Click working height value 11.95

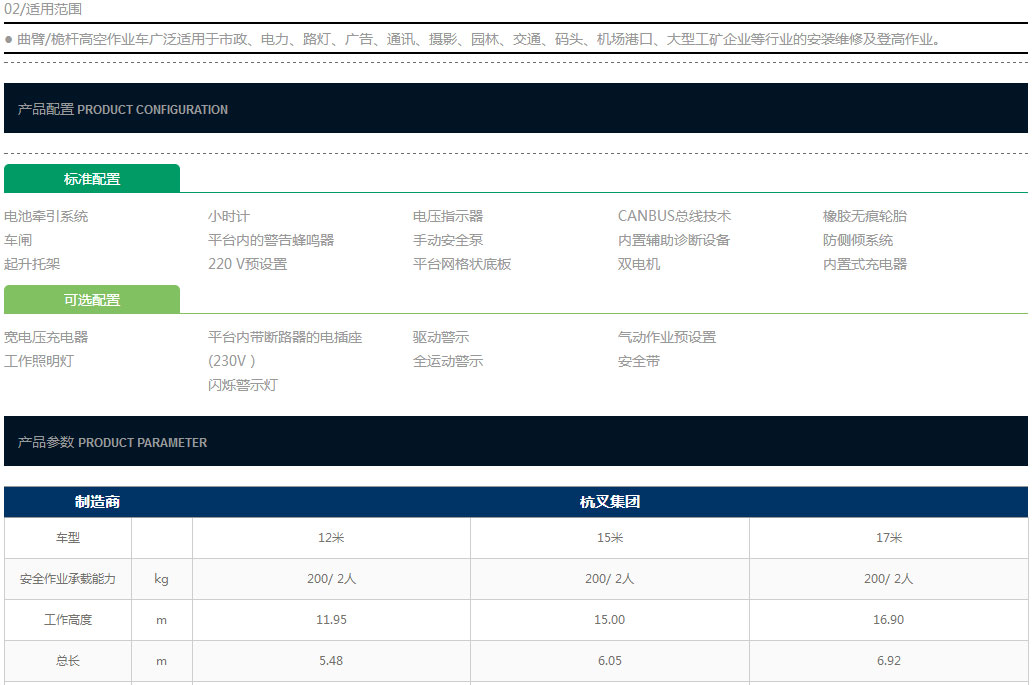point(331,620)
